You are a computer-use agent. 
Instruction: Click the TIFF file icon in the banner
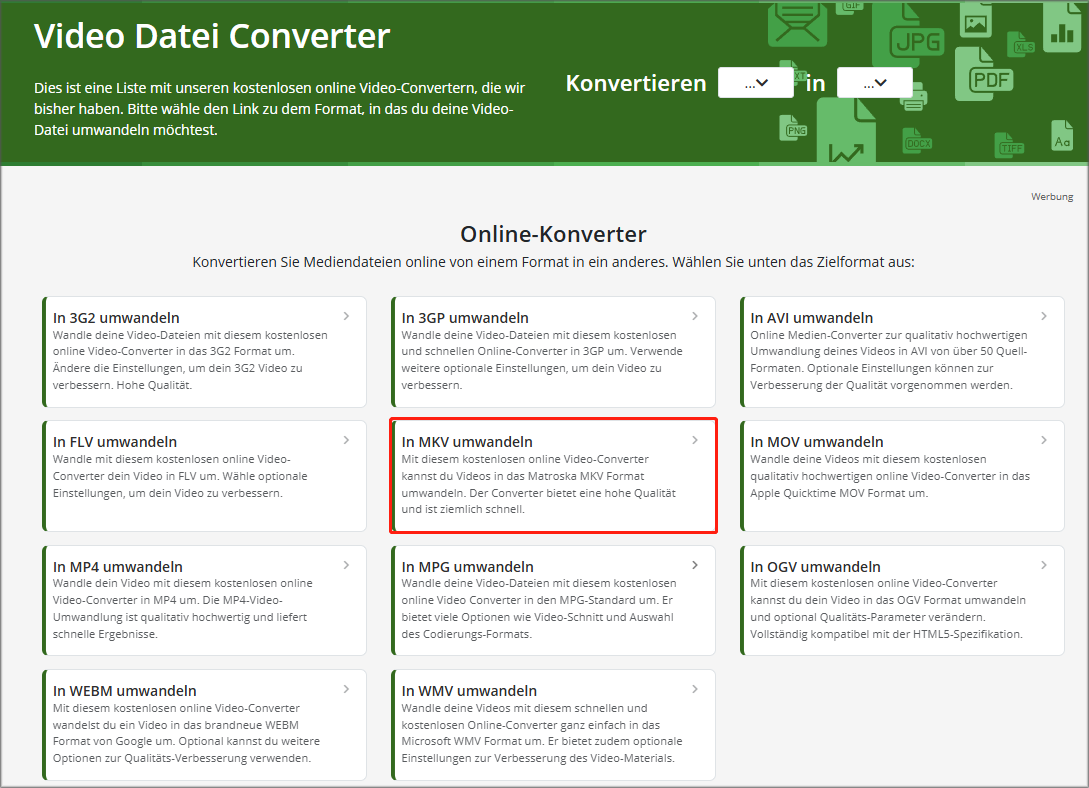pyautogui.click(x=1012, y=146)
